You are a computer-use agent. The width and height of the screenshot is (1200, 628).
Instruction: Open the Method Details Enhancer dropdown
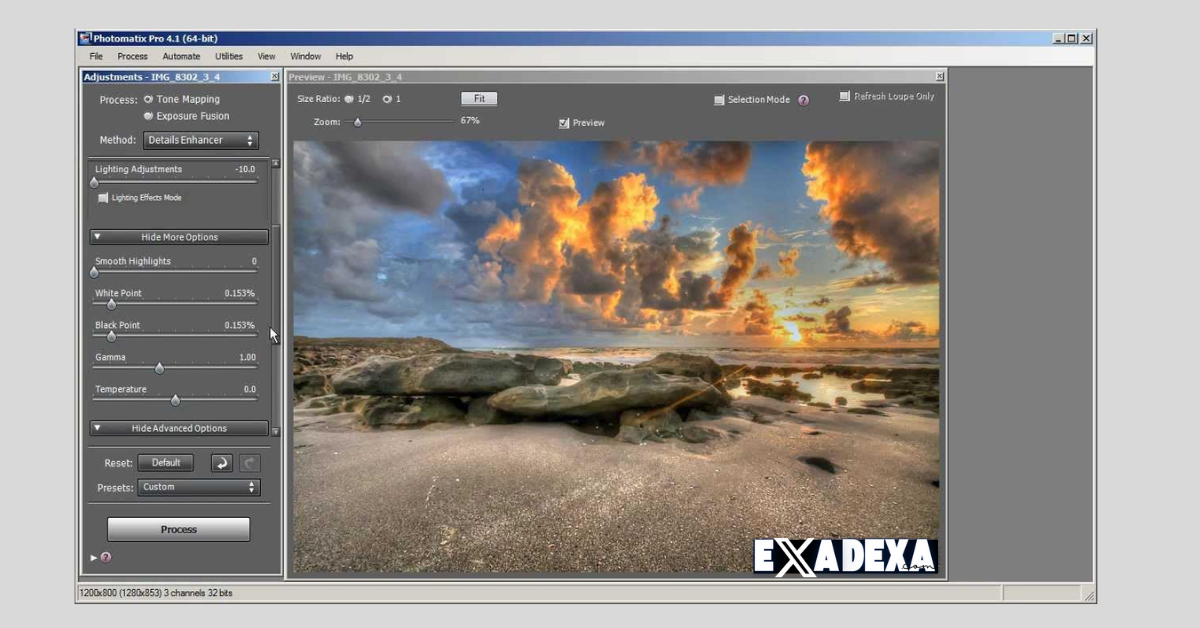coord(200,140)
